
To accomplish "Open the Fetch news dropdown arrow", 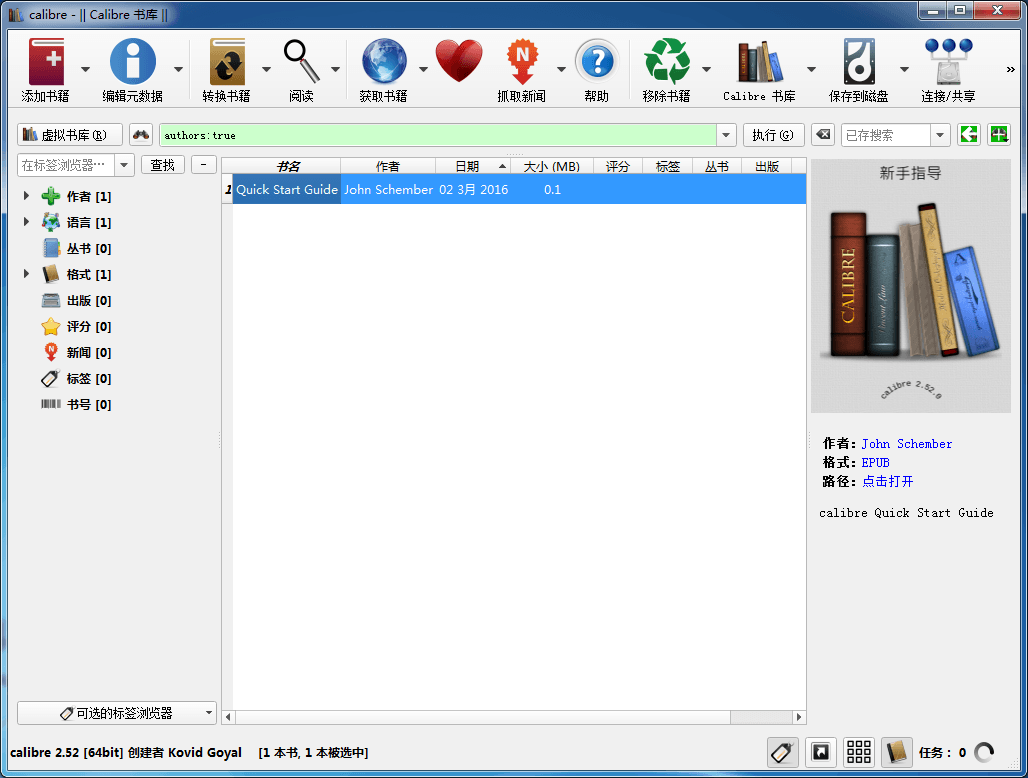I will (x=561, y=69).
